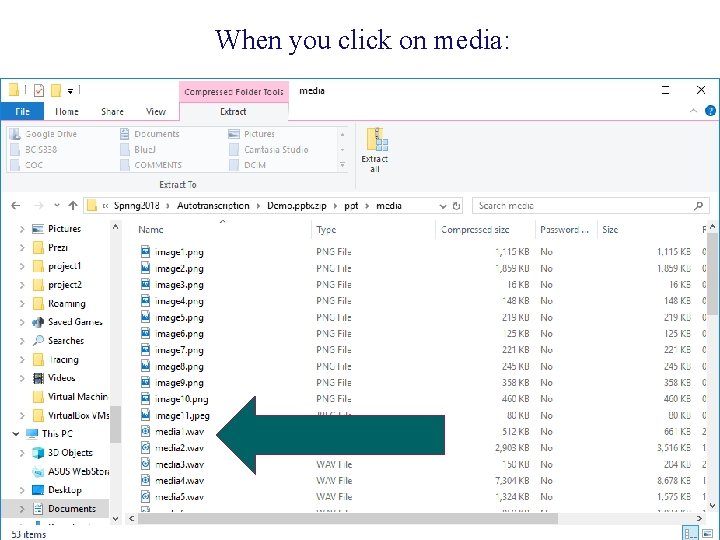720x540 pixels.
Task: Choose Camtasia Studio extract destination
Action: click(269, 150)
